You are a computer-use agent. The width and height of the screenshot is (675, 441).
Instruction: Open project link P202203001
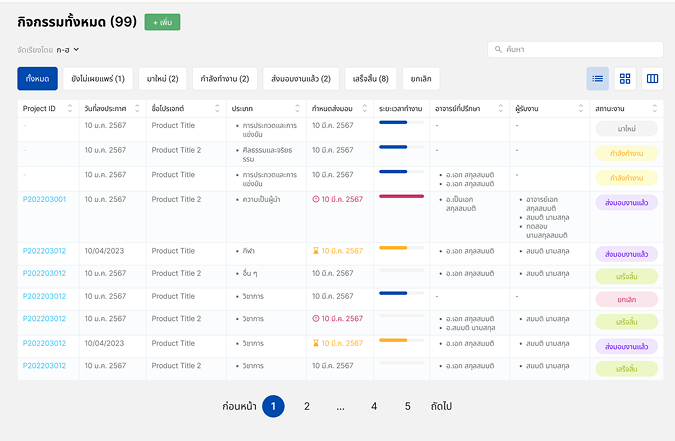click(44, 199)
